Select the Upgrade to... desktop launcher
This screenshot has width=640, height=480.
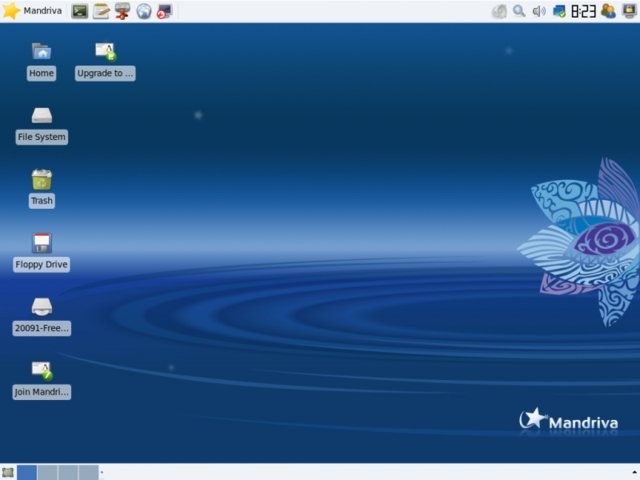click(x=105, y=62)
